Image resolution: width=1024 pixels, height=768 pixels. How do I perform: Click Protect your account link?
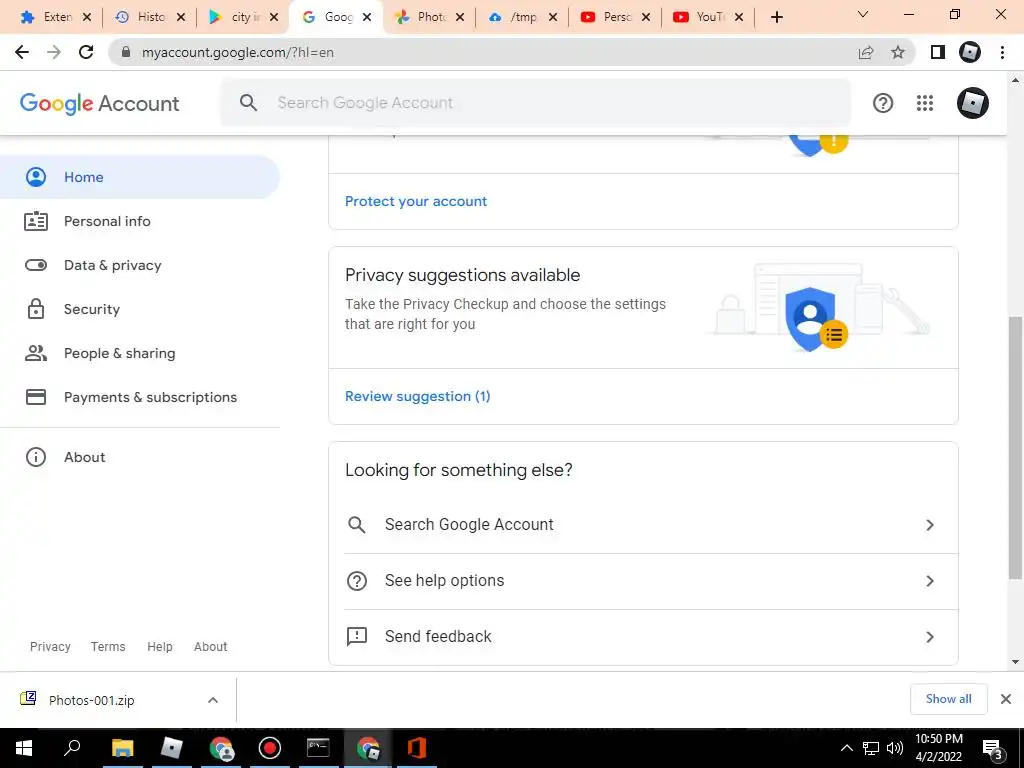pyautogui.click(x=416, y=201)
